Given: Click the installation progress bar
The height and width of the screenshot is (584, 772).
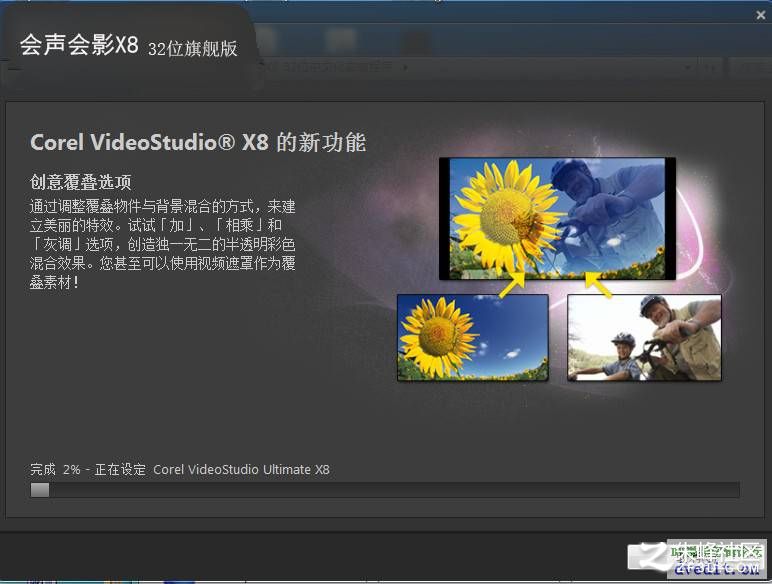Looking at the screenshot, I should [385, 490].
